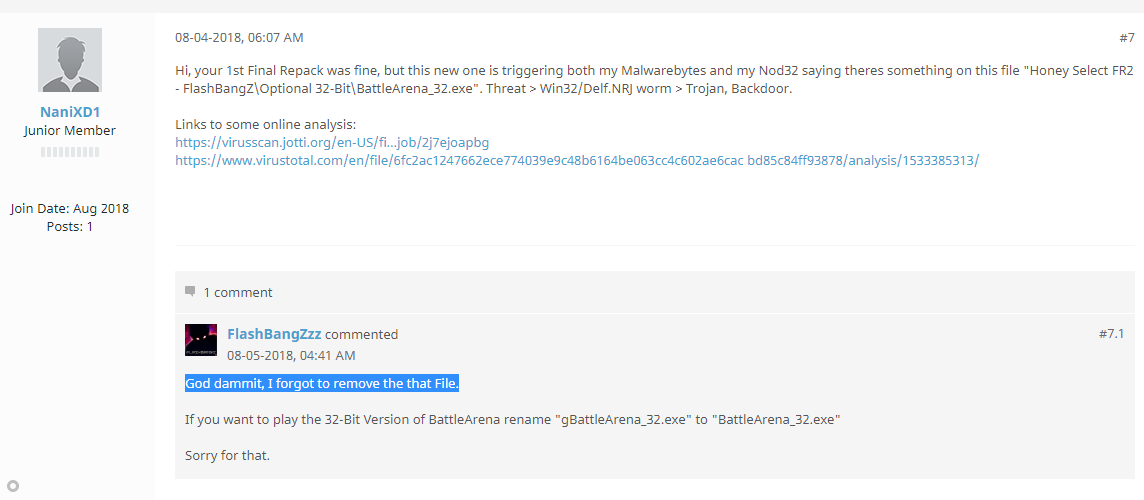Click the speech bubble comment icon

point(190,291)
